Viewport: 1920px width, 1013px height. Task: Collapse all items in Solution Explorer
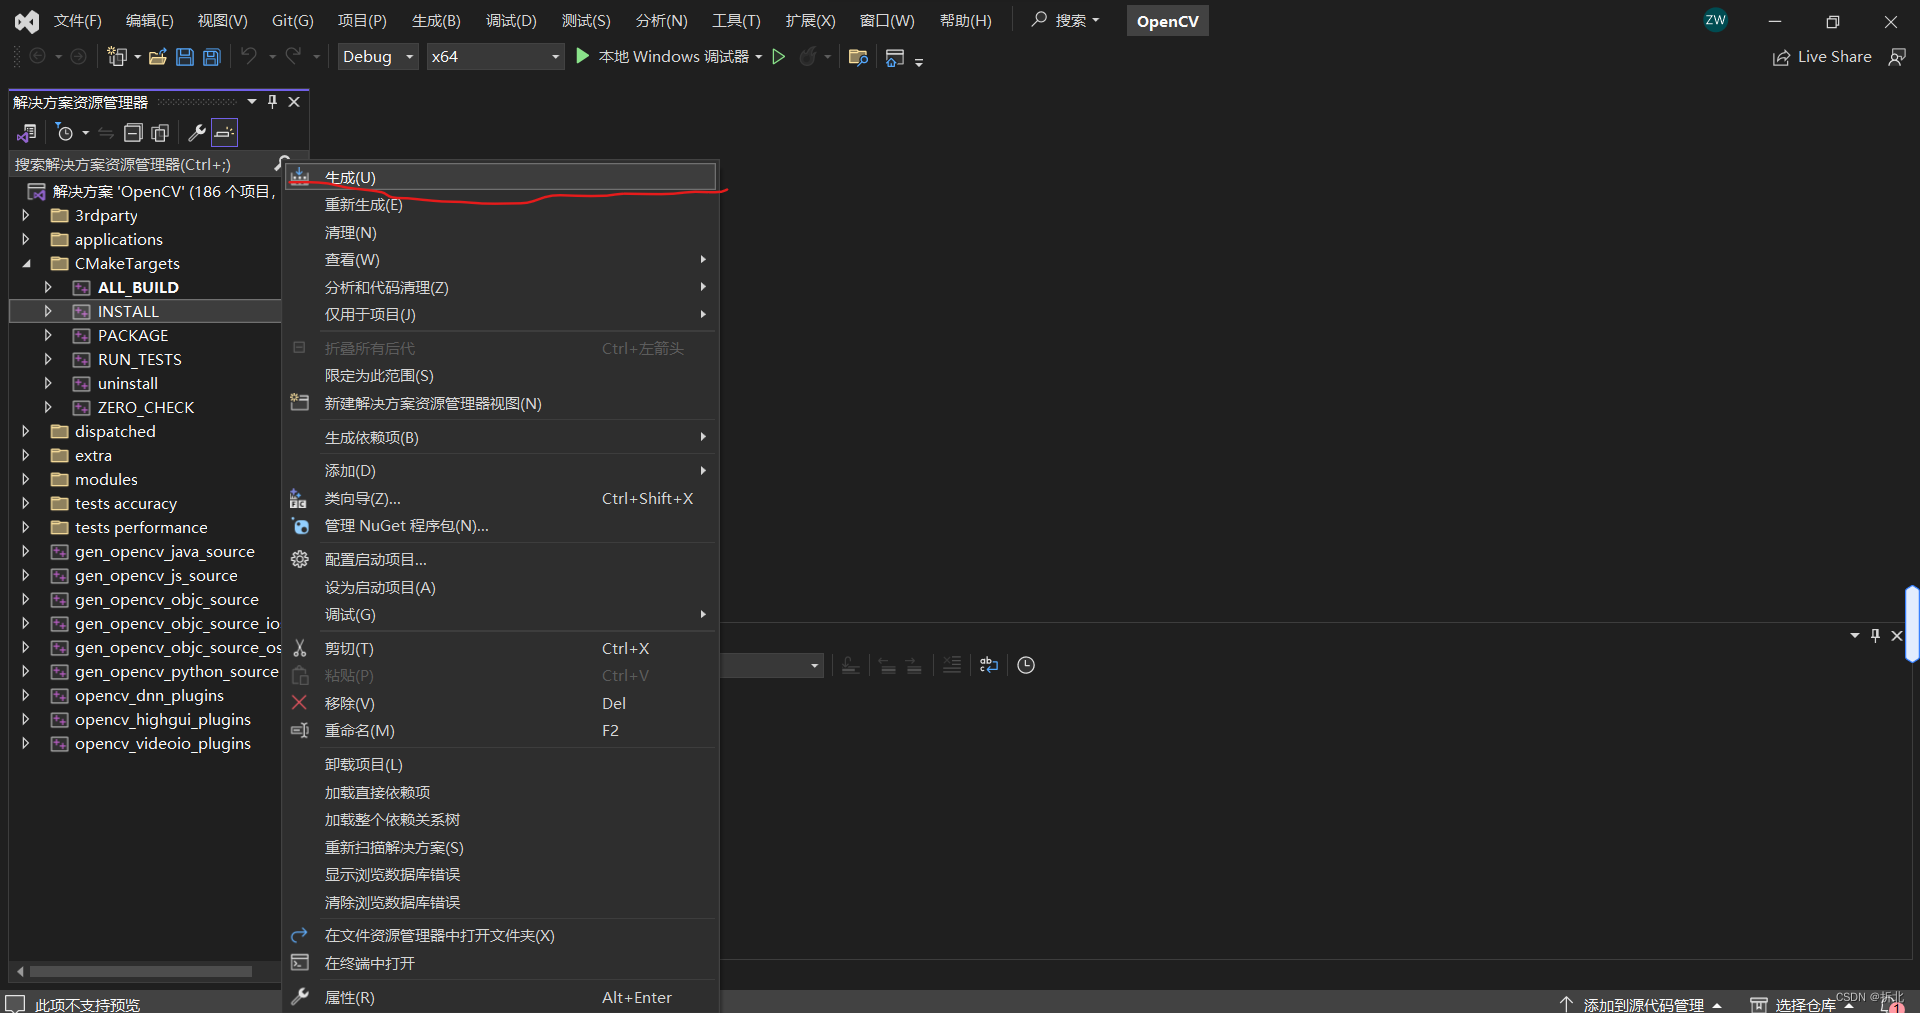pyautogui.click(x=133, y=132)
